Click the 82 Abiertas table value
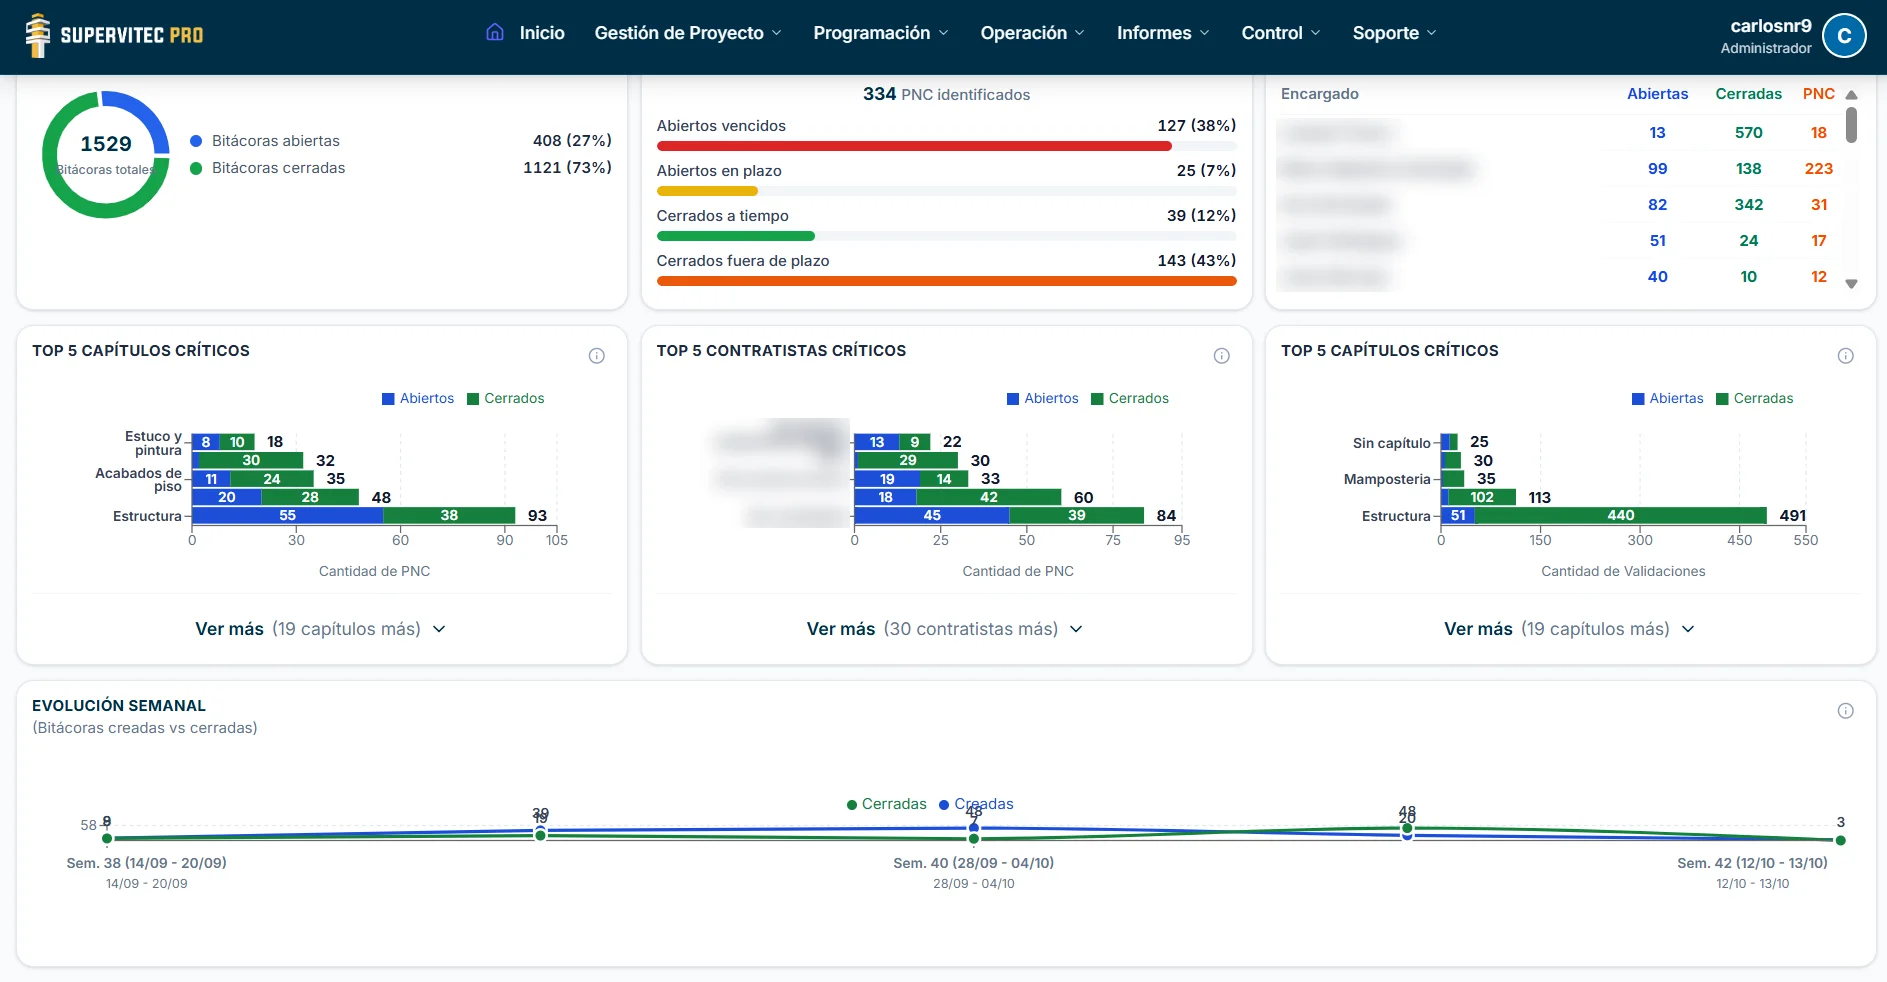The height and width of the screenshot is (982, 1887). 1657,205
